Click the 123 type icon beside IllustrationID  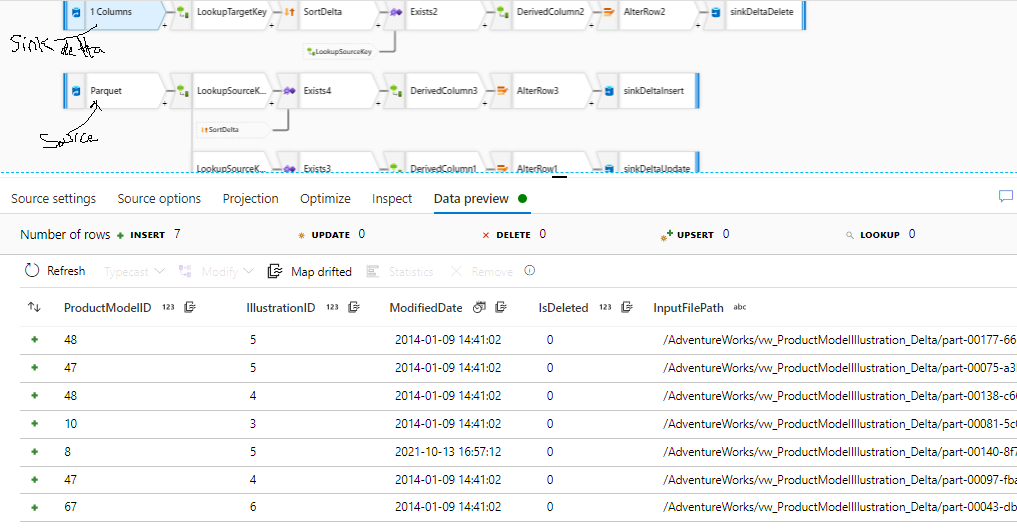point(333,307)
